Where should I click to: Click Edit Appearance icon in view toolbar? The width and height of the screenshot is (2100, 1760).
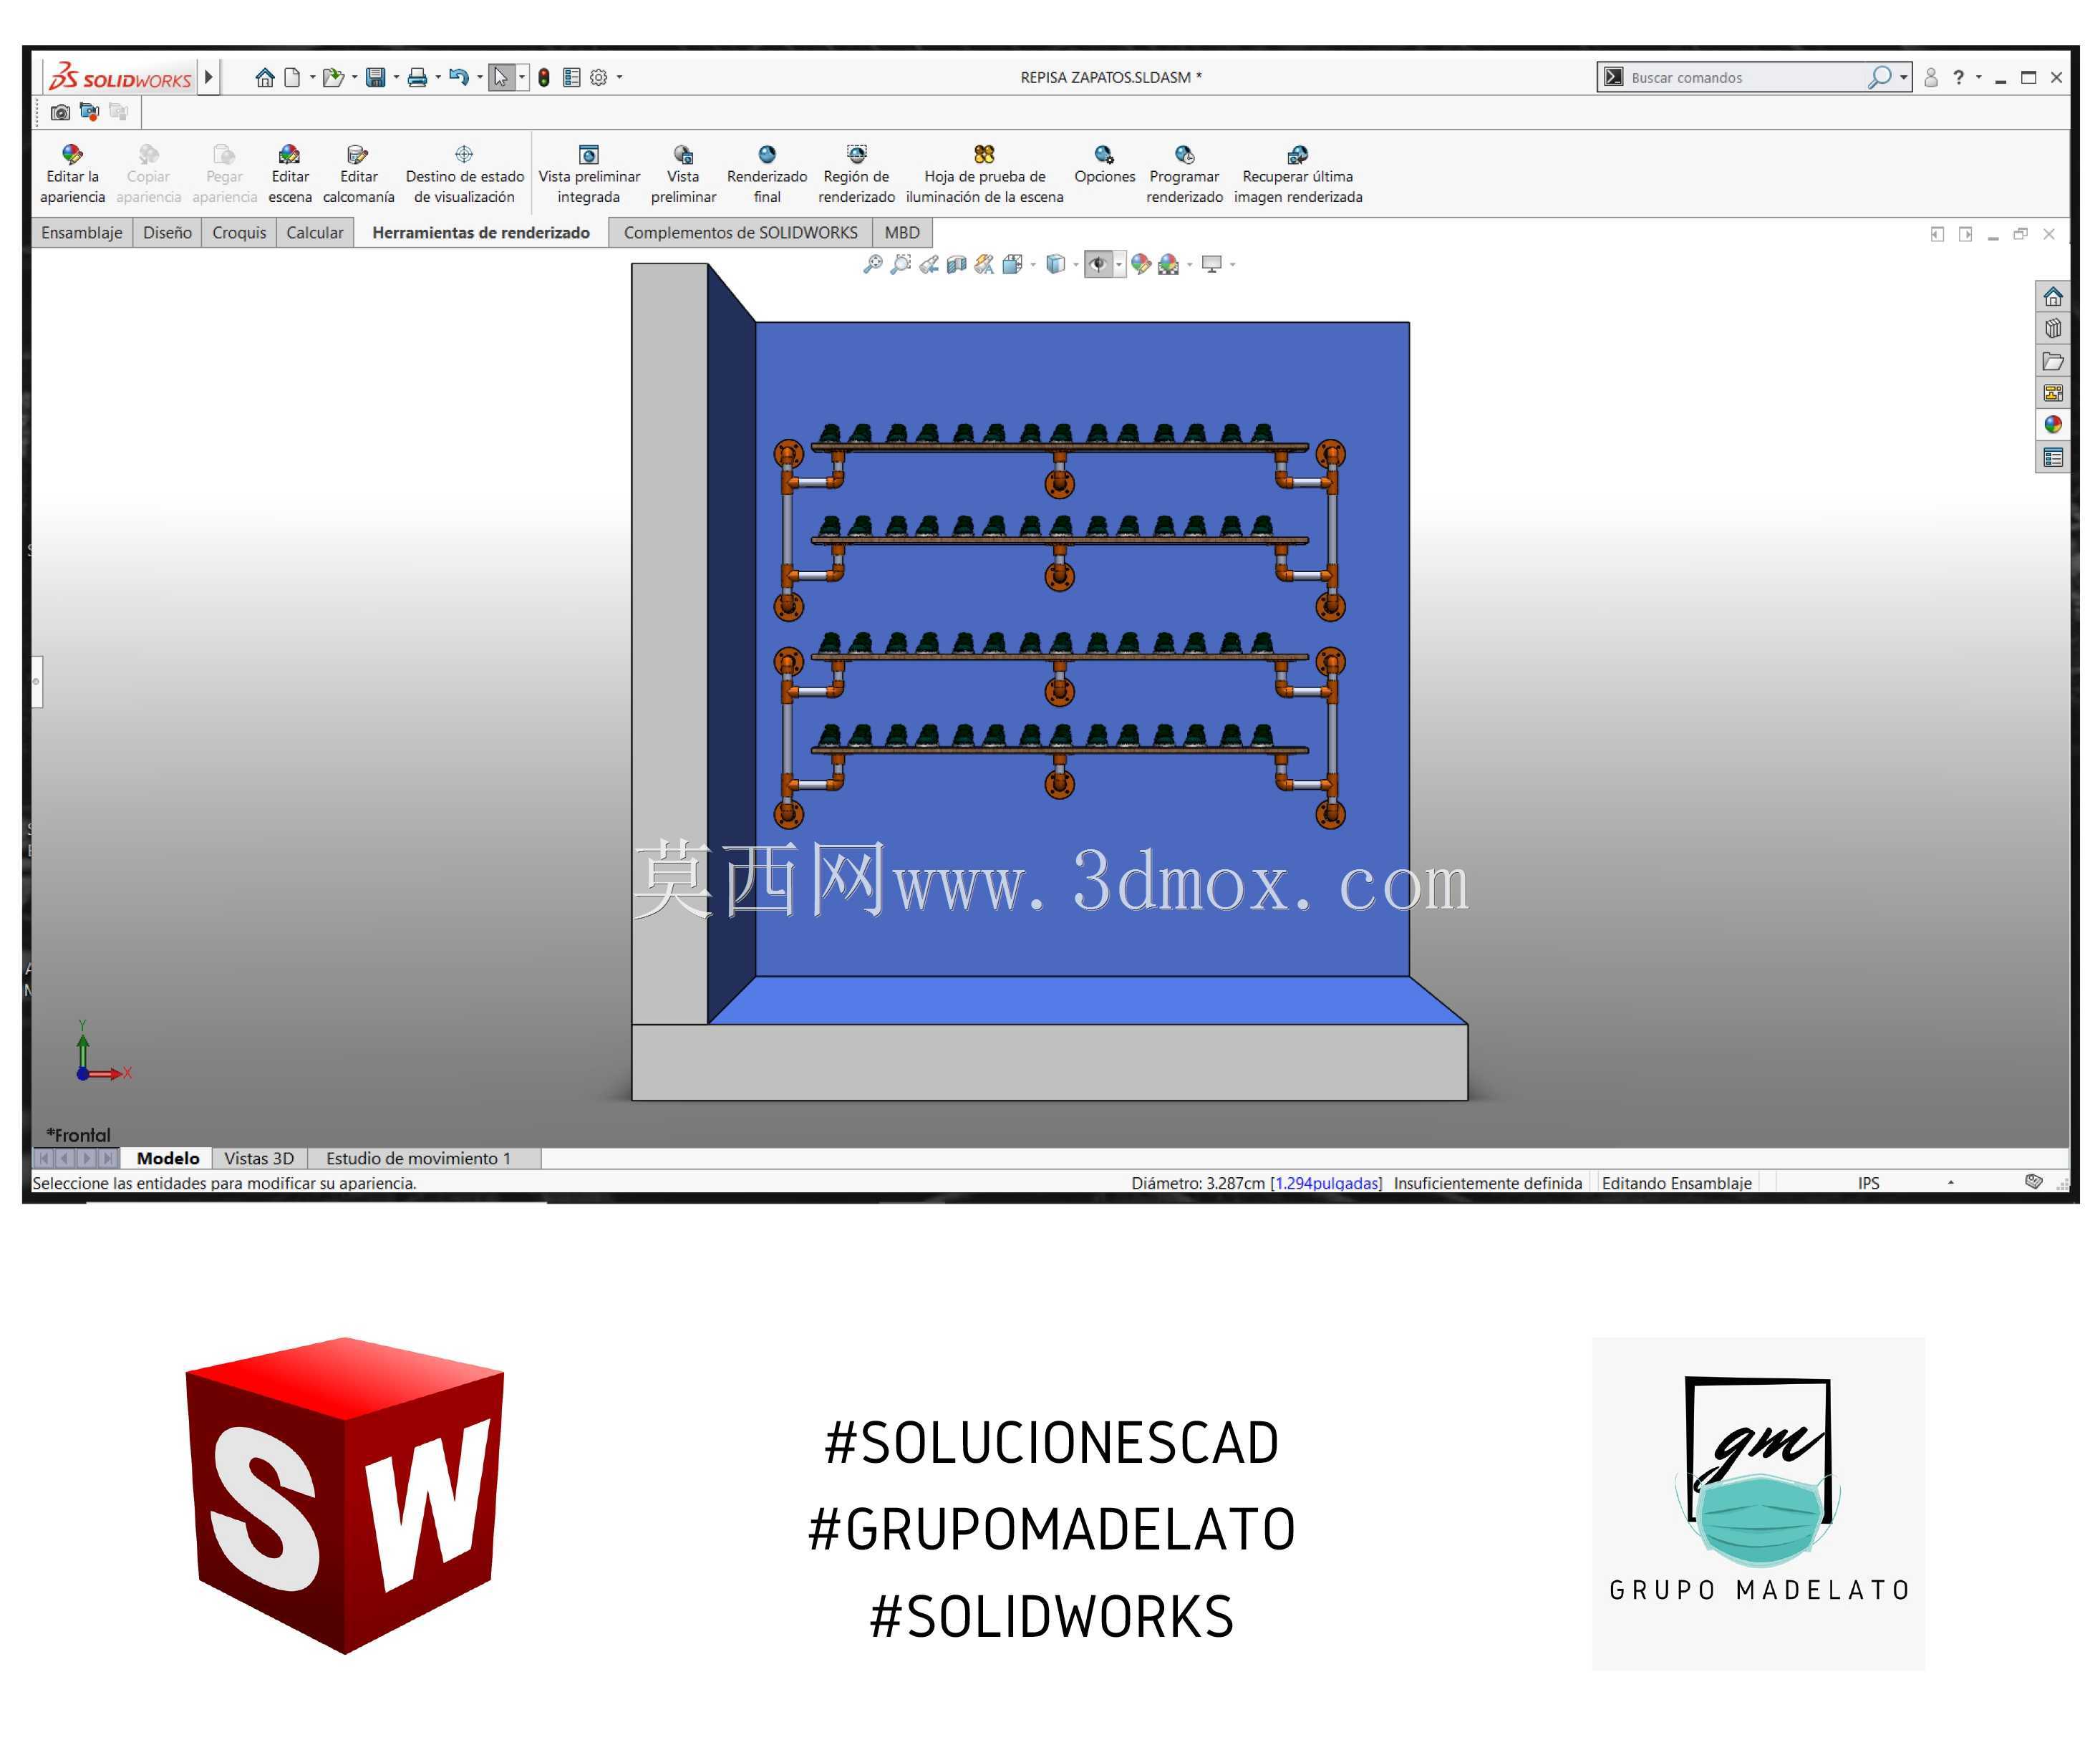tap(1141, 264)
